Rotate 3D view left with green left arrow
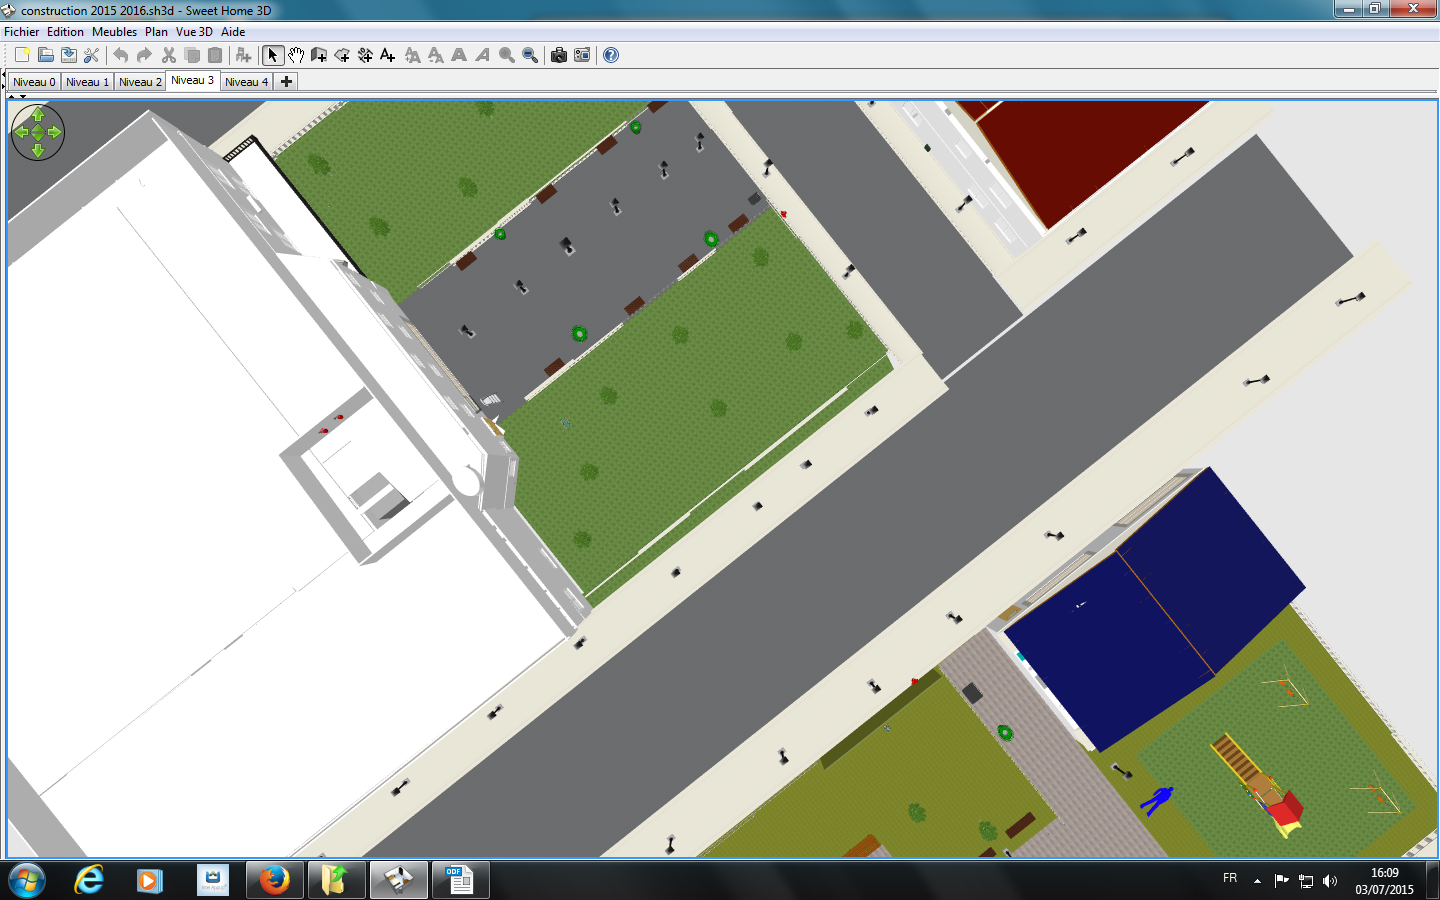The width and height of the screenshot is (1440, 900). [x=21, y=132]
